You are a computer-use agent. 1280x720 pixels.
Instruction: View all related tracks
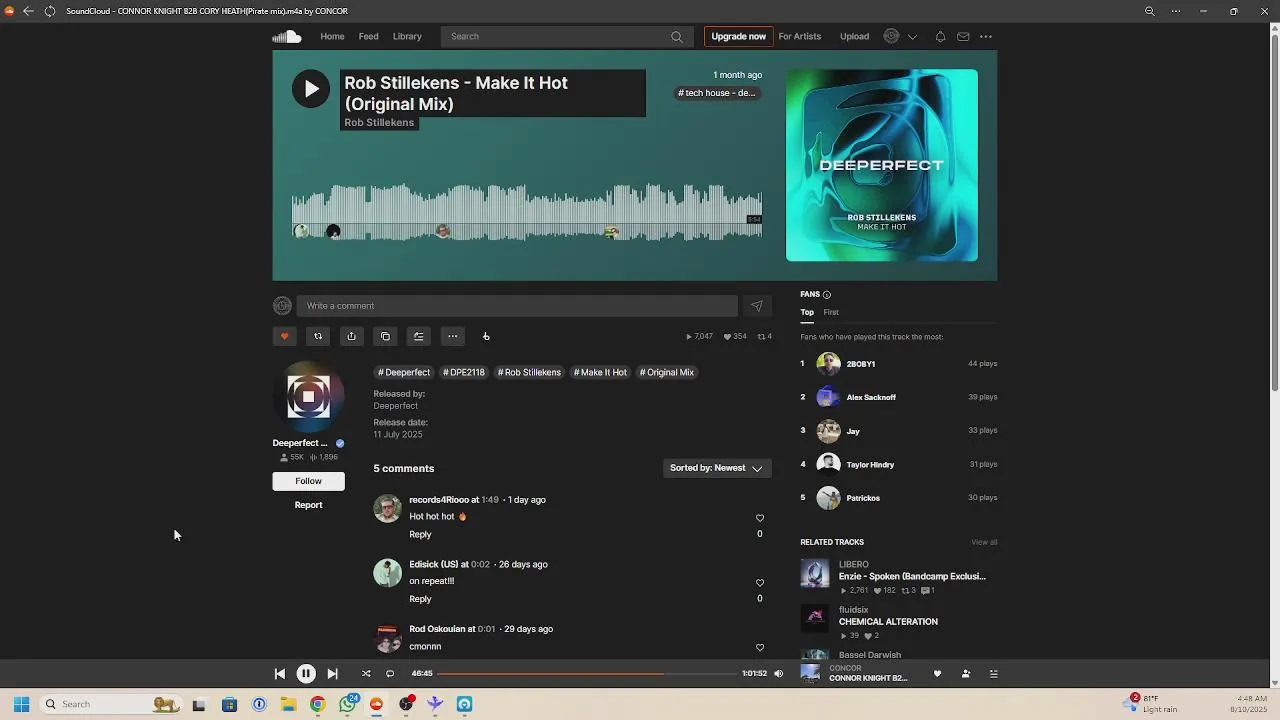[x=984, y=543]
